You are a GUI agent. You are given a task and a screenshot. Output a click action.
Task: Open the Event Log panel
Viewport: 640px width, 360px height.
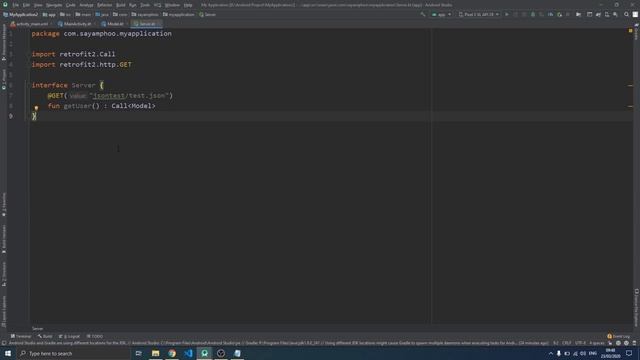[x=619, y=336]
